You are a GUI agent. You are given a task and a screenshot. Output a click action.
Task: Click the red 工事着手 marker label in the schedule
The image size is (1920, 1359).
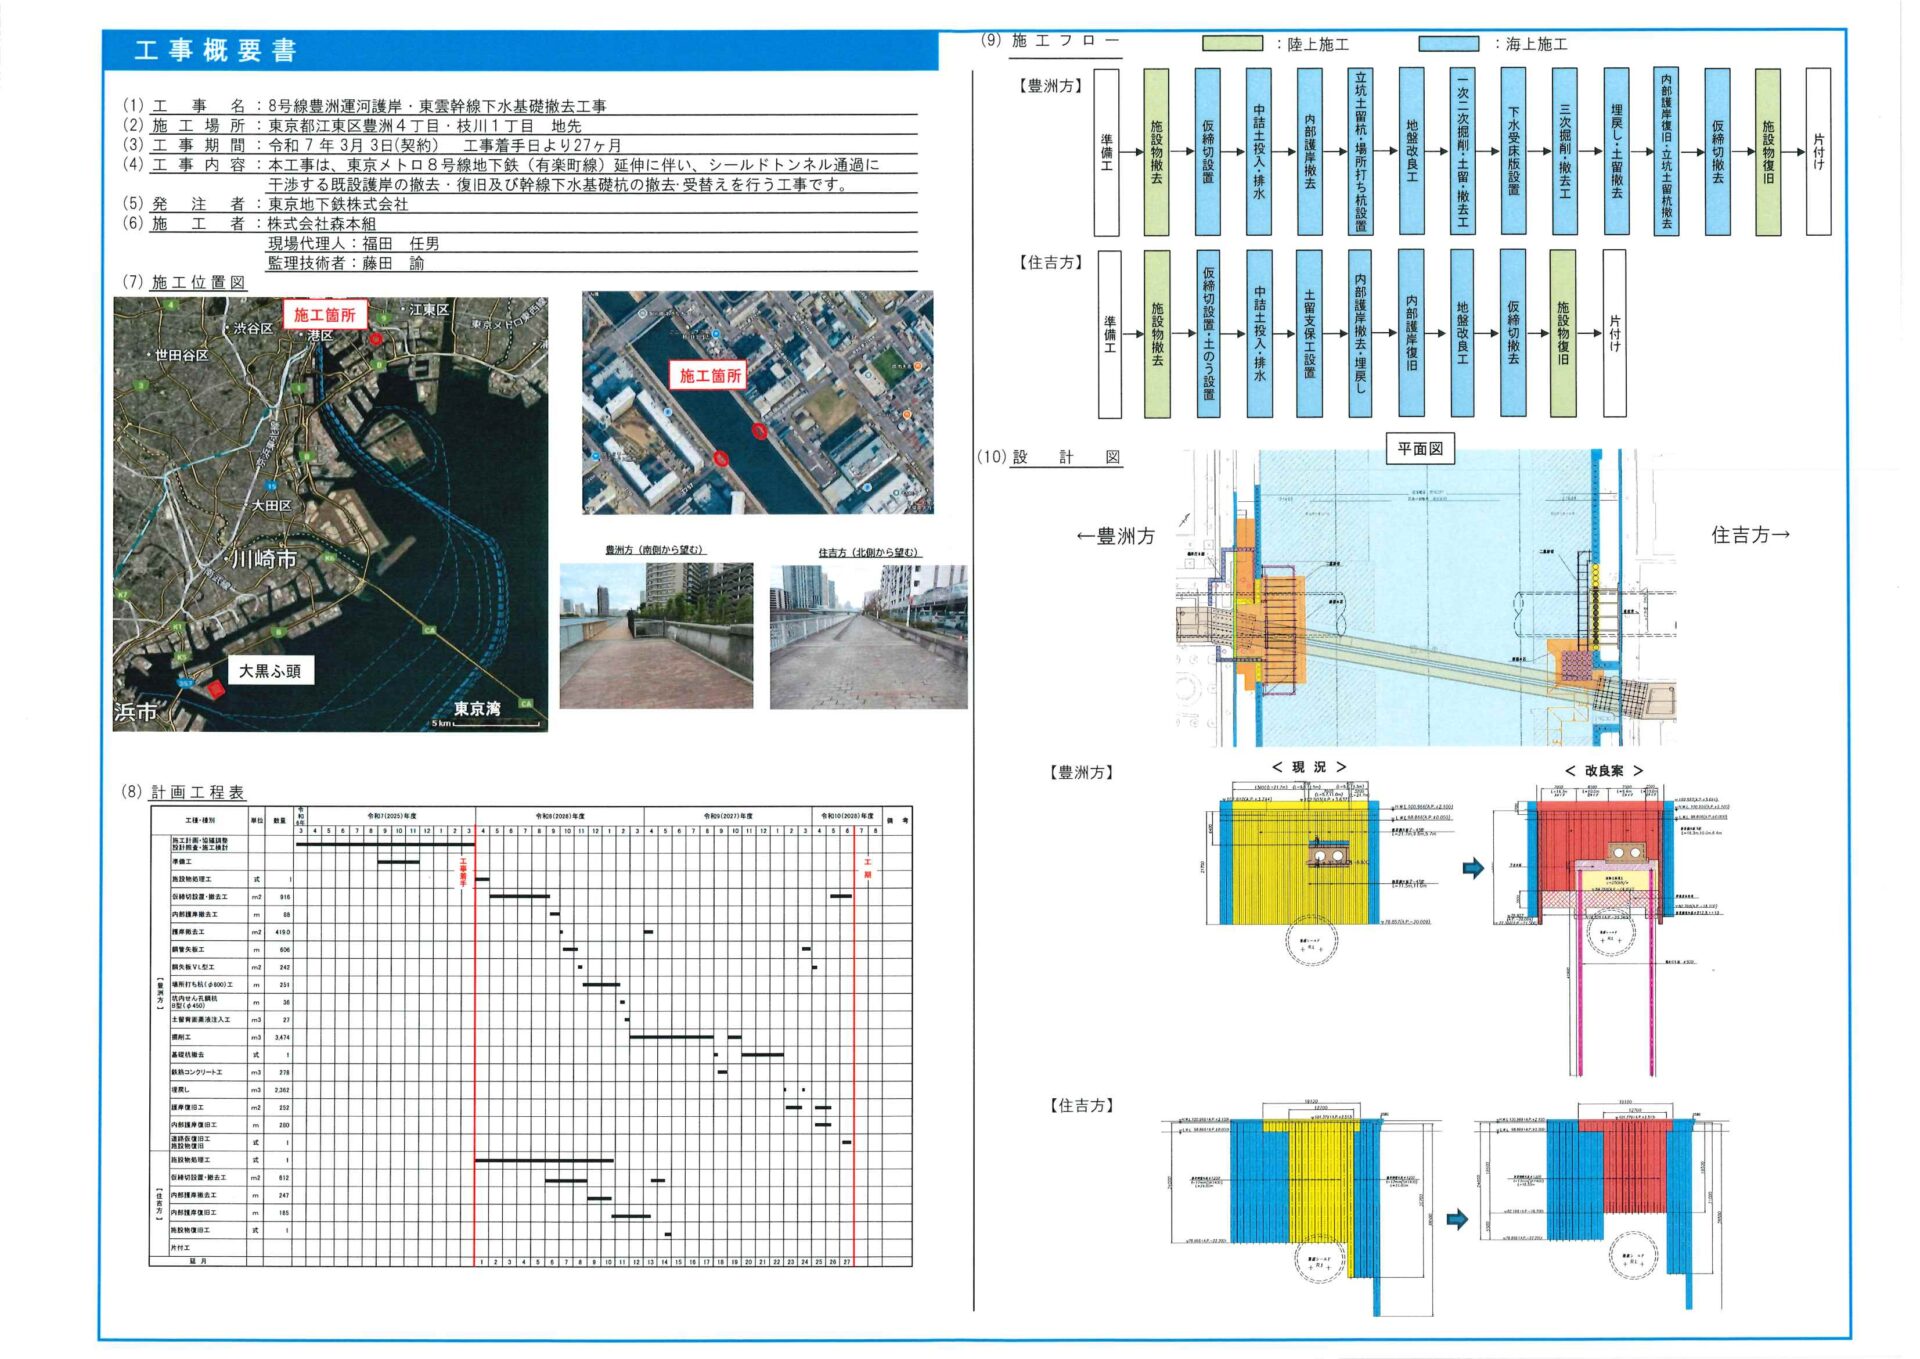pos(463,872)
